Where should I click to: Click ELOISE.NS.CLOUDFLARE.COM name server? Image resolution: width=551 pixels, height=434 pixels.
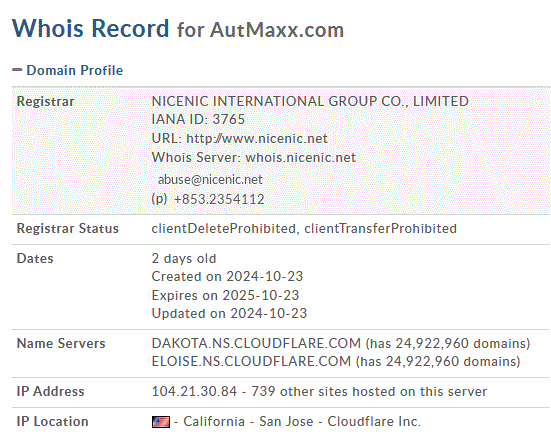[x=251, y=361]
